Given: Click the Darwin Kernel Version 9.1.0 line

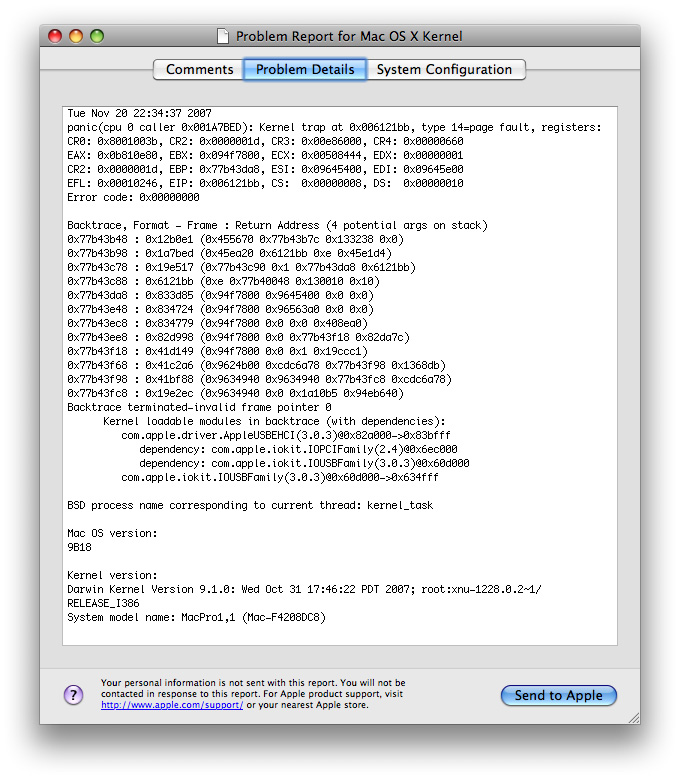Looking at the screenshot, I should [x=304, y=589].
